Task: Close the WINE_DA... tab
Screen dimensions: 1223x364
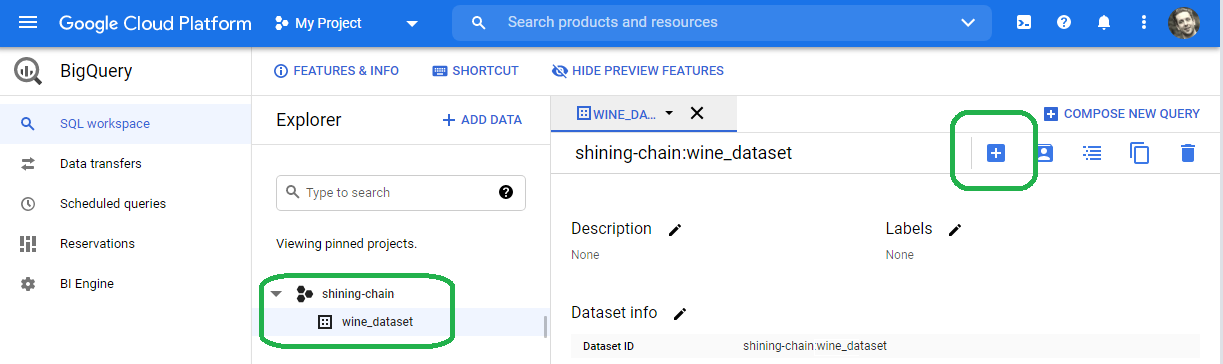Action: click(x=697, y=113)
